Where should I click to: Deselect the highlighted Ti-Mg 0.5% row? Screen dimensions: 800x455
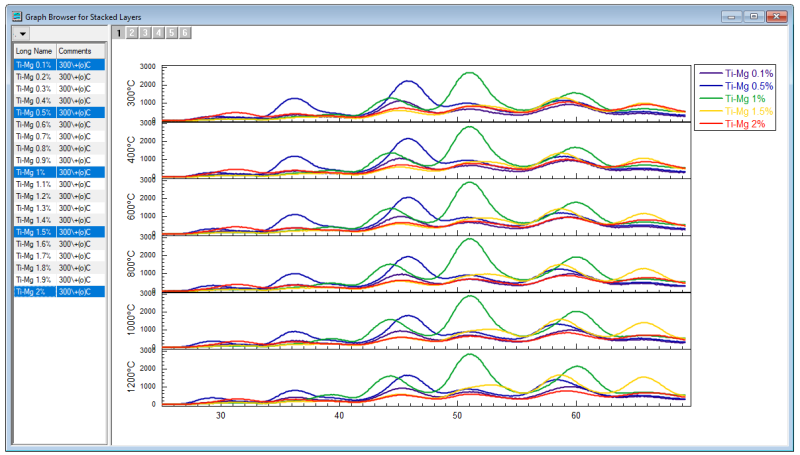coord(34,112)
